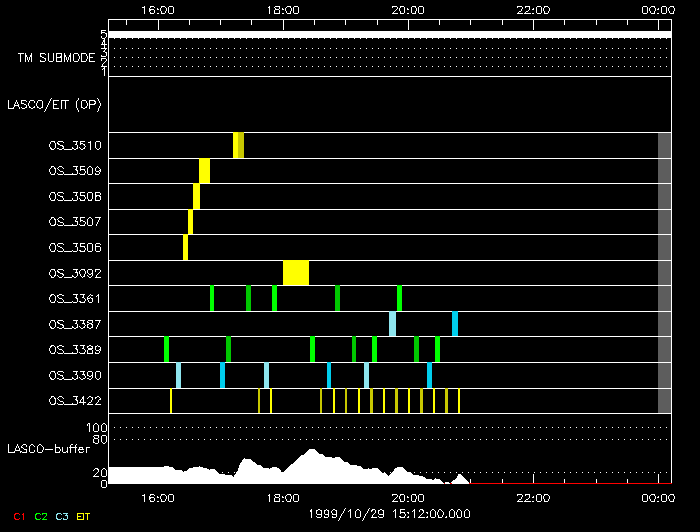Click the large yellow block in OS_3092 row
Image resolution: width=700 pixels, height=532 pixels.
(x=296, y=273)
